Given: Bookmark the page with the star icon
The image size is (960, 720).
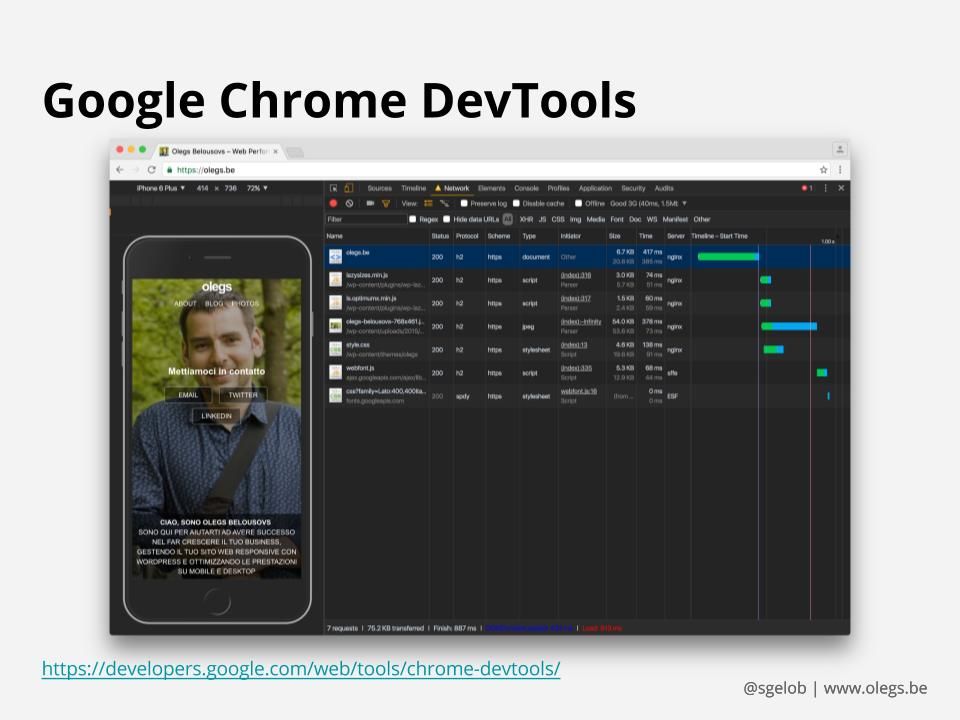Looking at the screenshot, I should tap(823, 170).
